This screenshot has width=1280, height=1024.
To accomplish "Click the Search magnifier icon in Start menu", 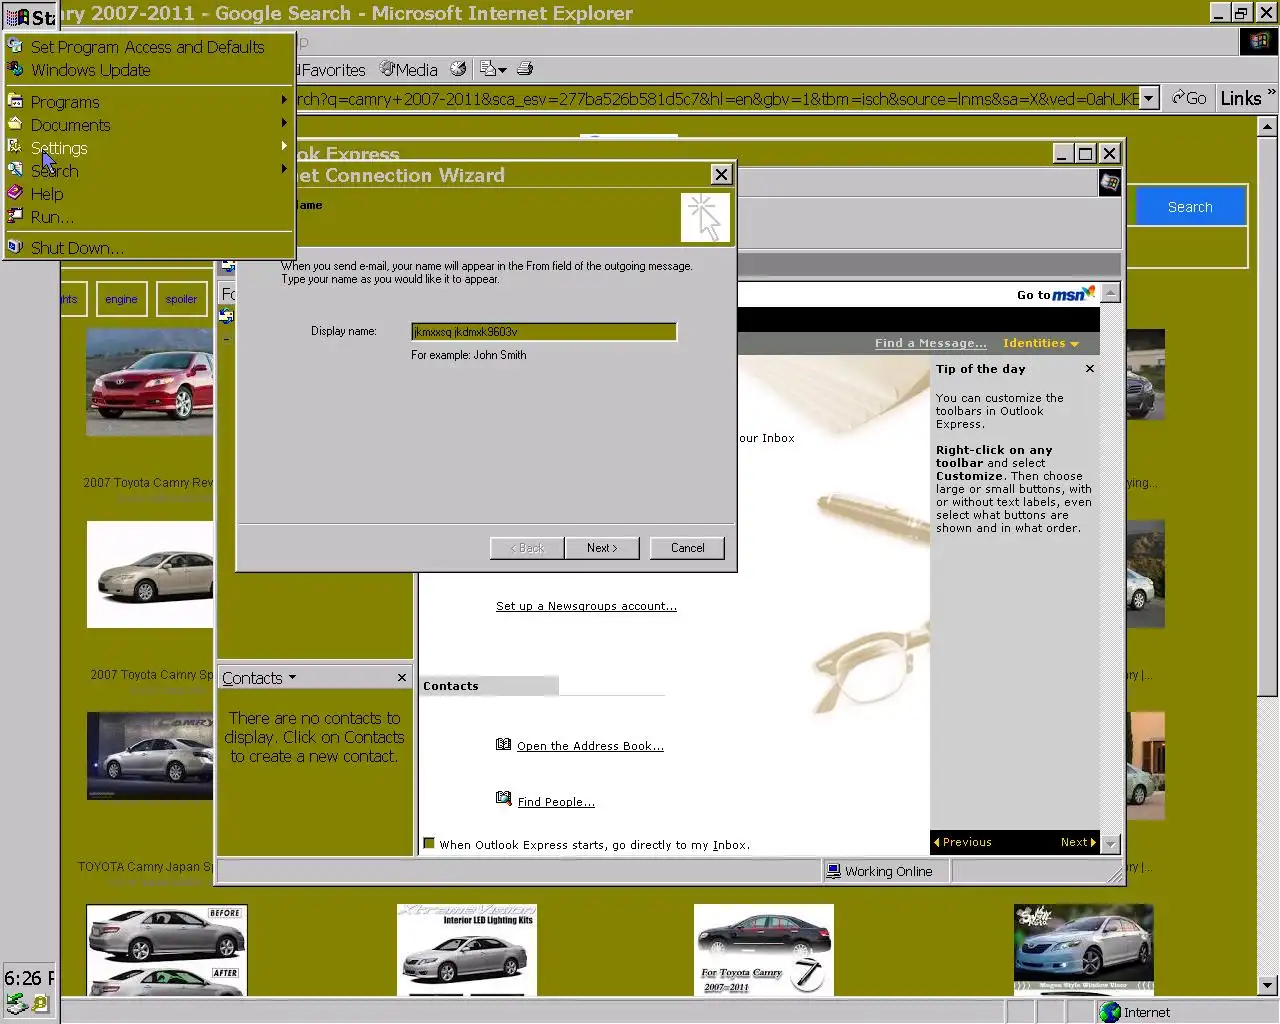I will [x=15, y=170].
